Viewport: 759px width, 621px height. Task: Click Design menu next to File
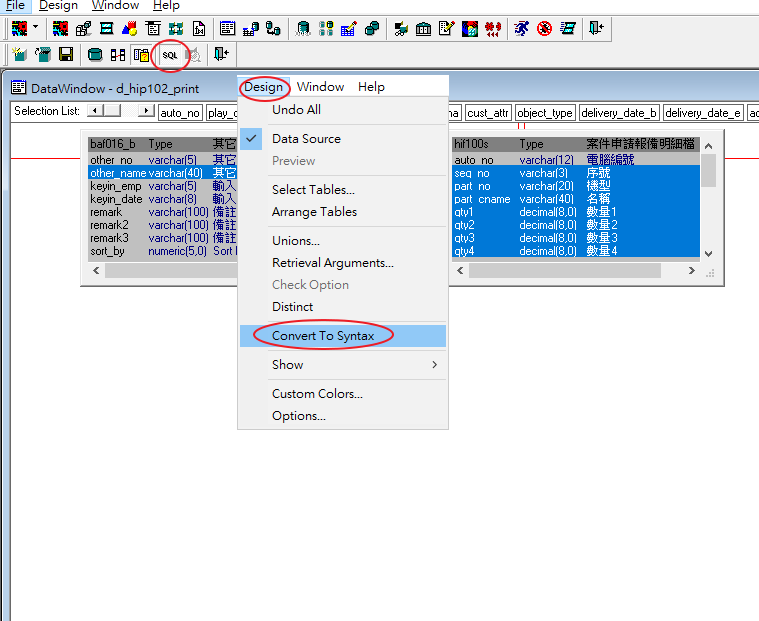pos(58,5)
